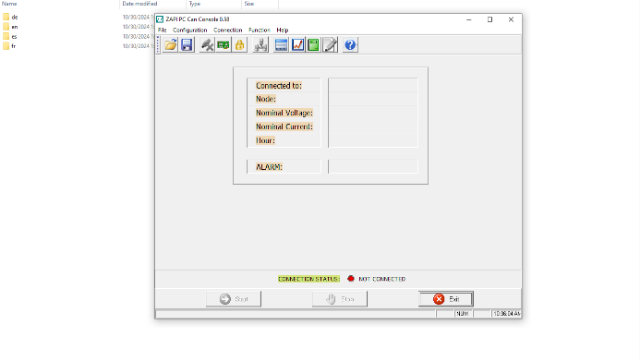Click the yellow padlock icon
640x360 pixels.
click(240, 45)
